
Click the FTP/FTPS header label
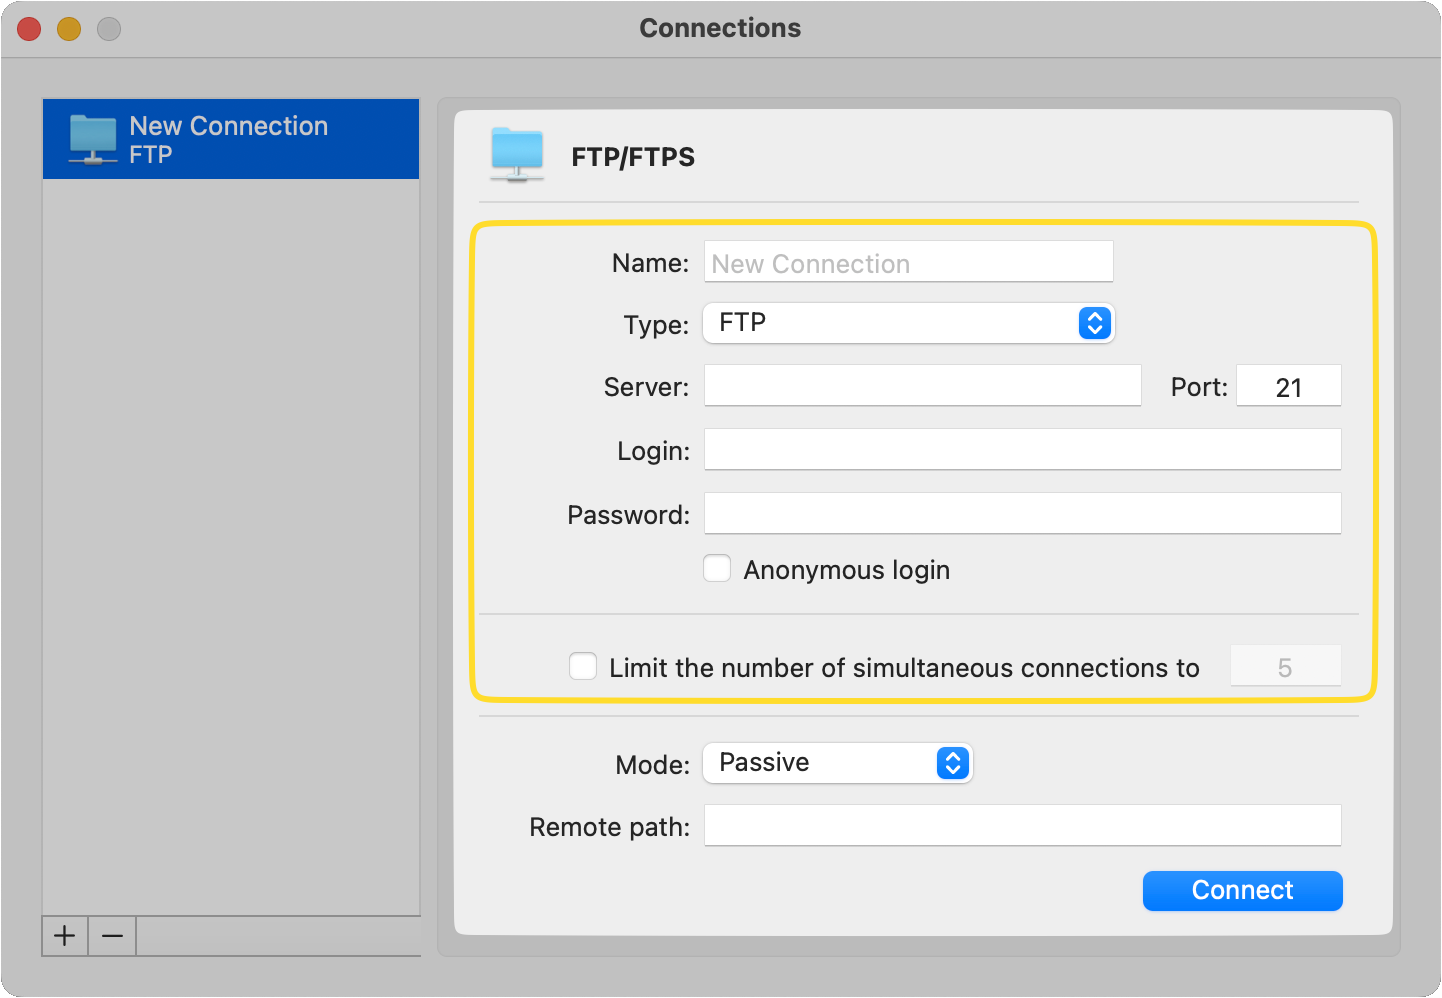pyautogui.click(x=632, y=156)
